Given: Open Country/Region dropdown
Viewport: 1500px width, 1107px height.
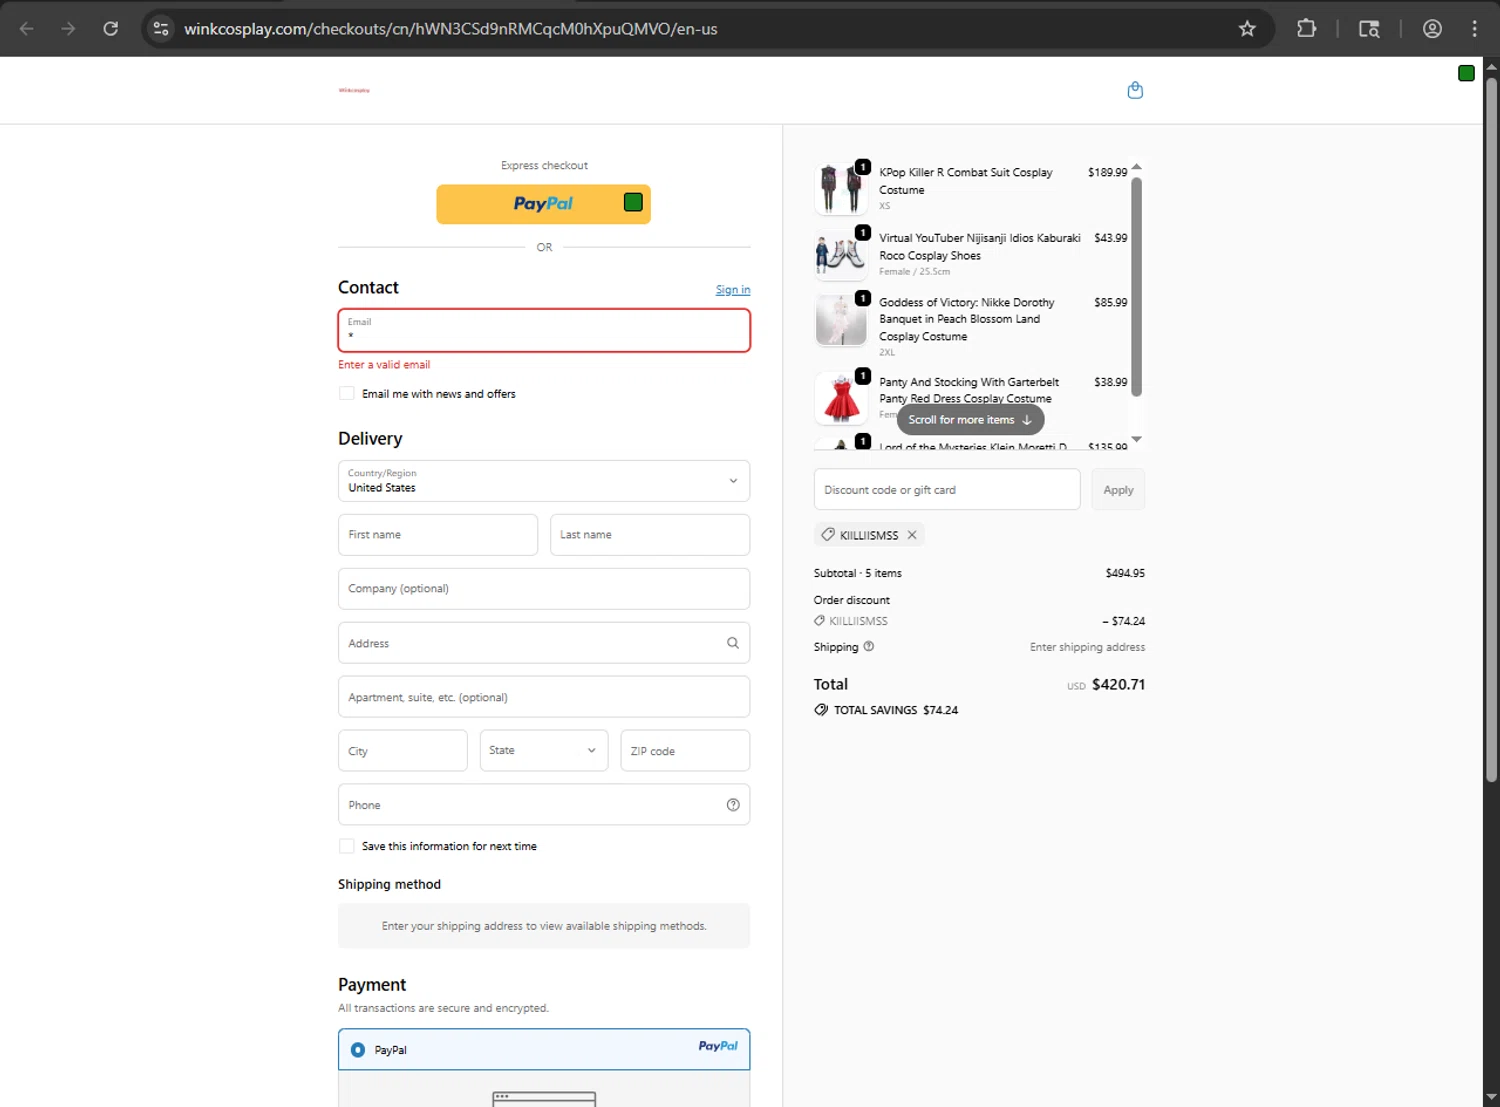Looking at the screenshot, I should coord(544,481).
